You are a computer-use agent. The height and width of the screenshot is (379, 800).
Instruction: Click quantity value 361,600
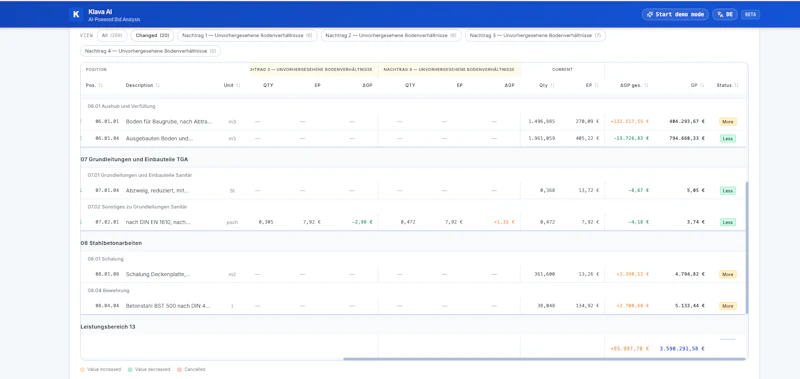[544, 274]
